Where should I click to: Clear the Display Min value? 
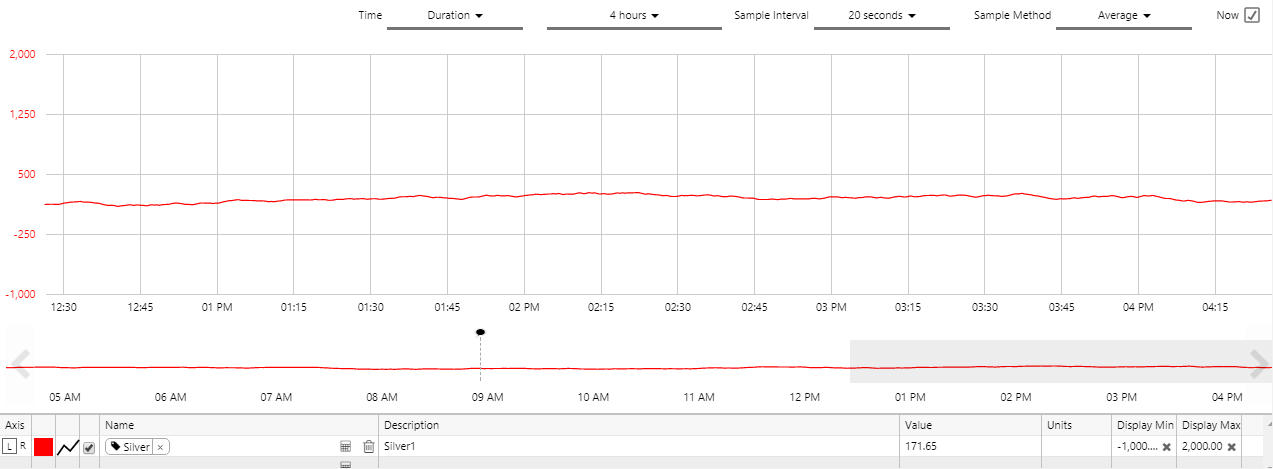point(1166,447)
